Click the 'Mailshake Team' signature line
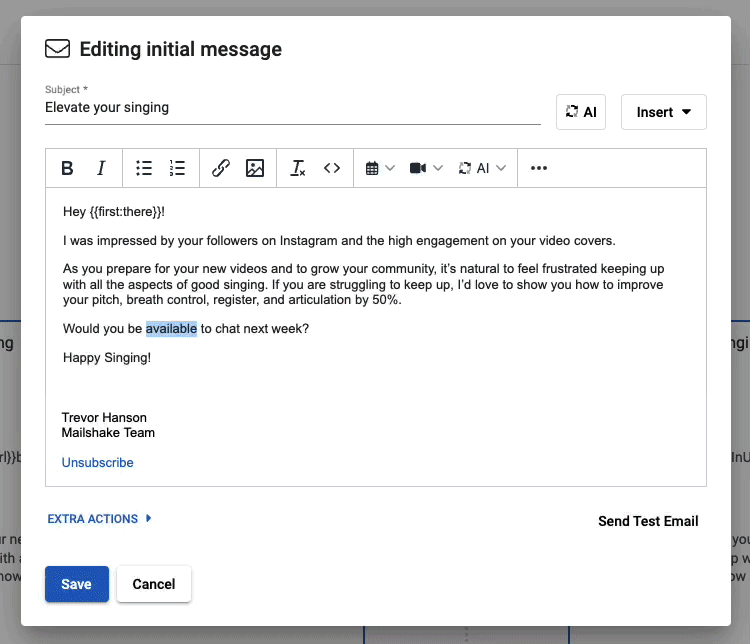The height and width of the screenshot is (644, 750). (x=108, y=433)
